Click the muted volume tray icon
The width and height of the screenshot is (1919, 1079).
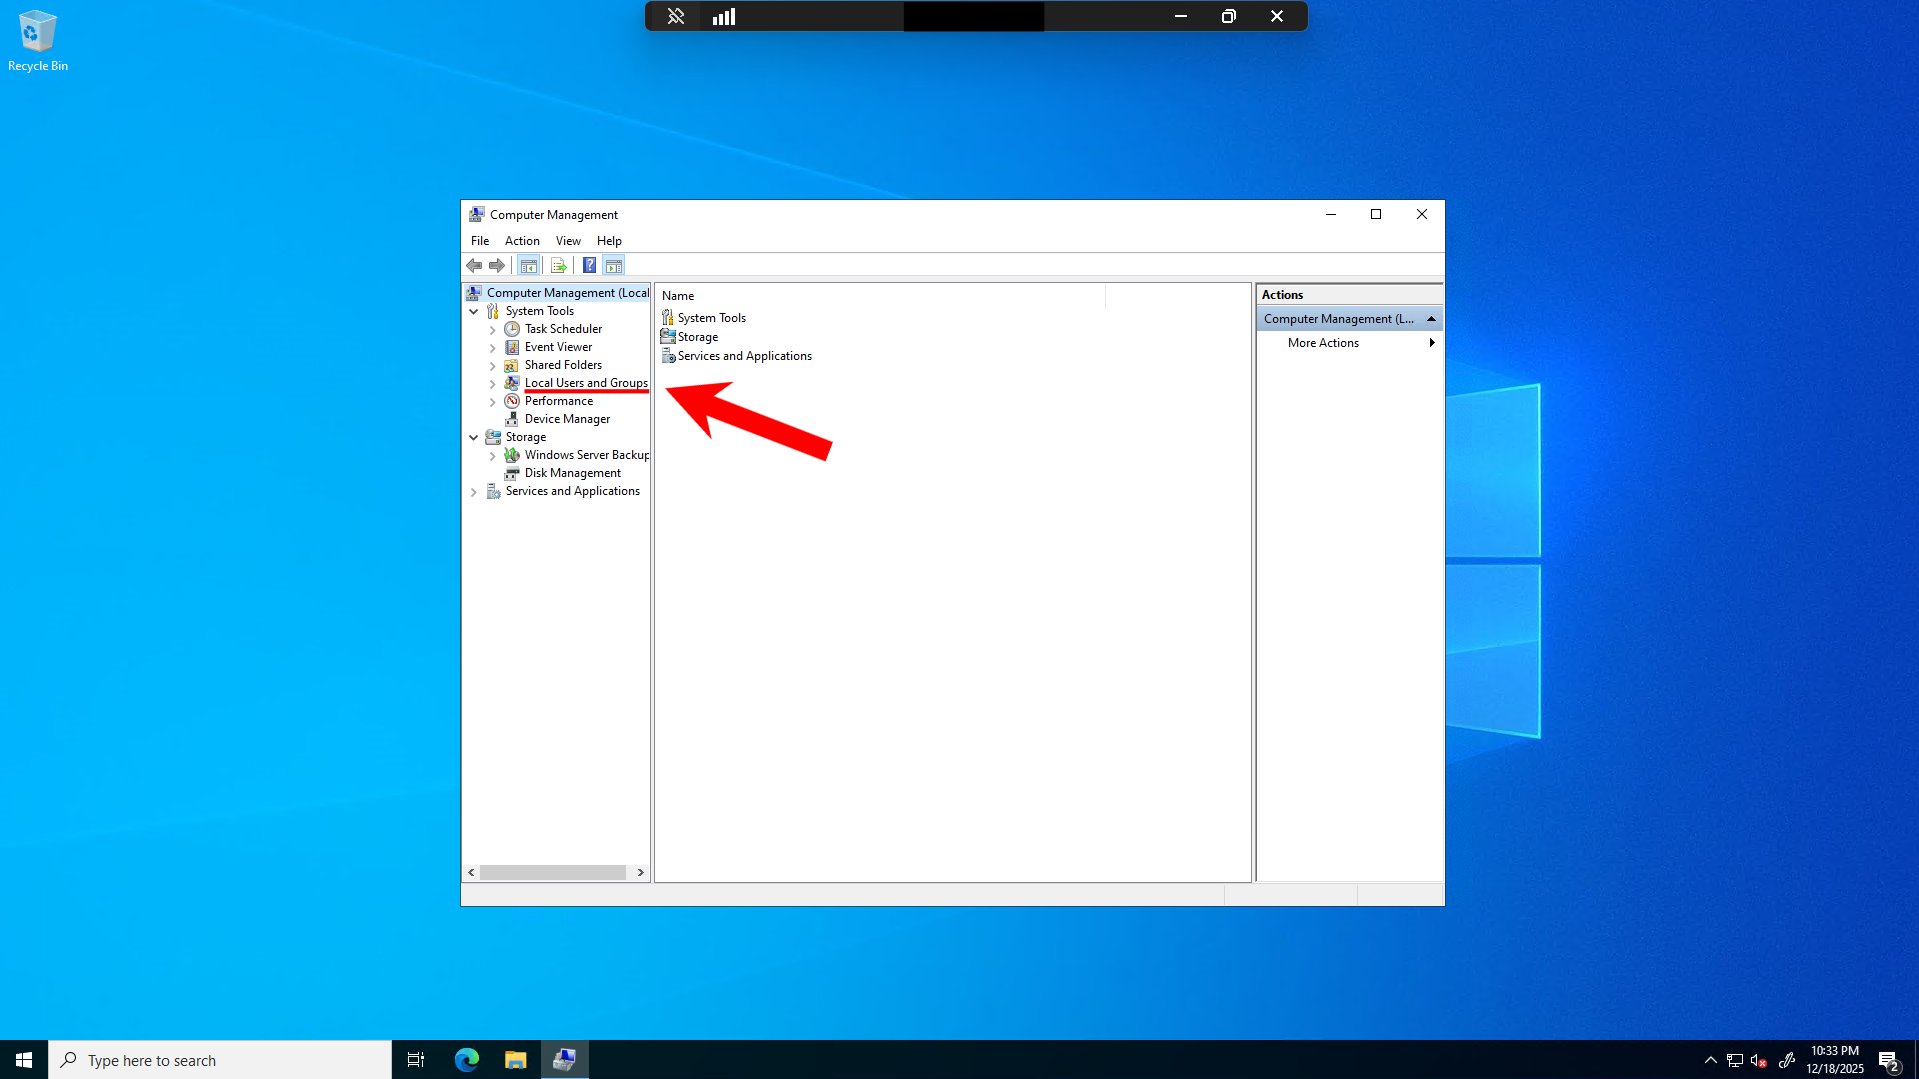pyautogui.click(x=1759, y=1060)
